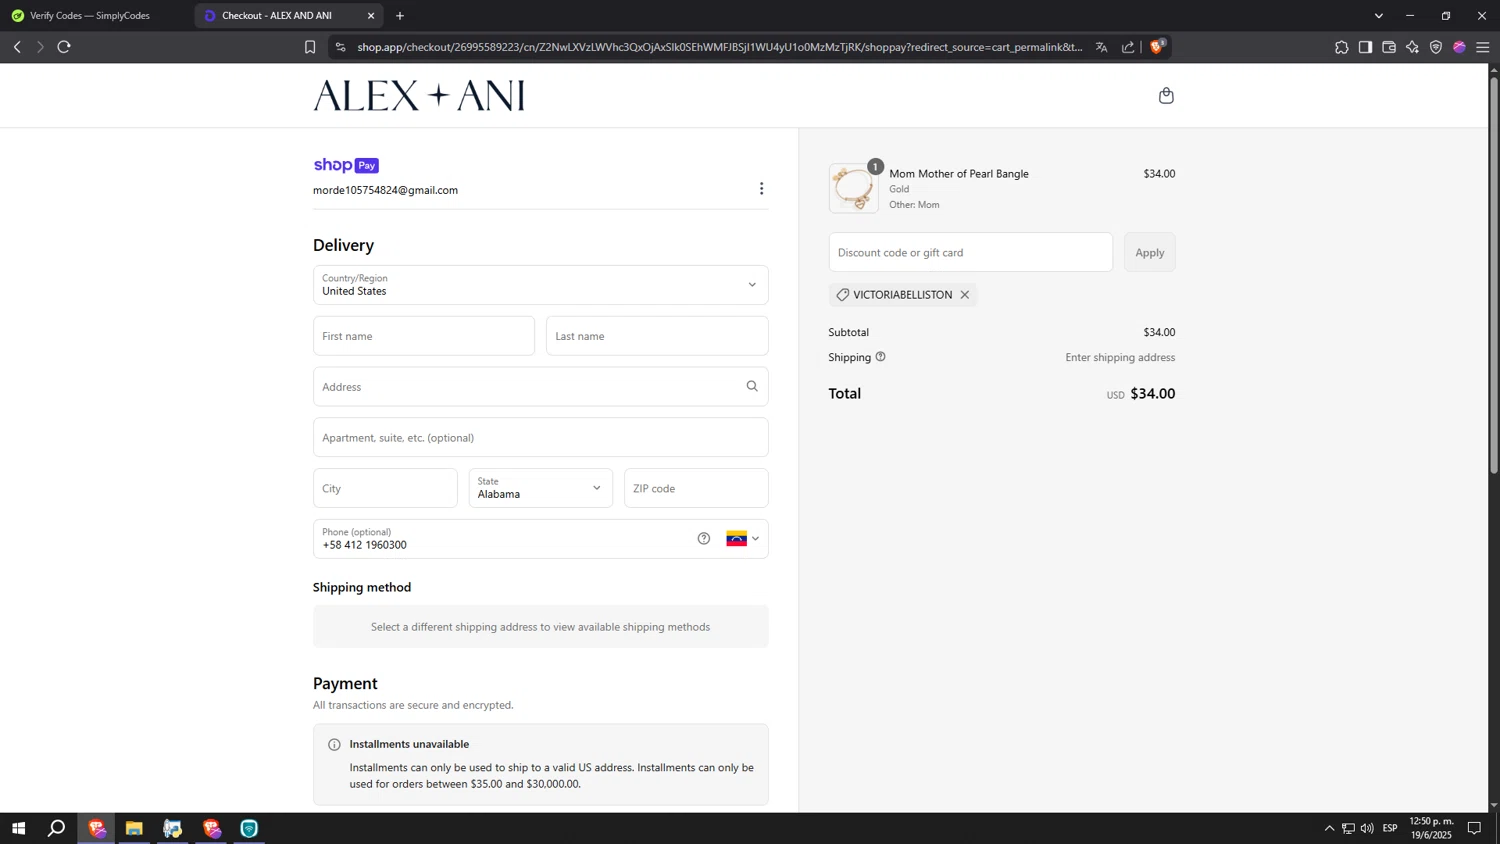Click the ALEX + ANI store logo

419,96
